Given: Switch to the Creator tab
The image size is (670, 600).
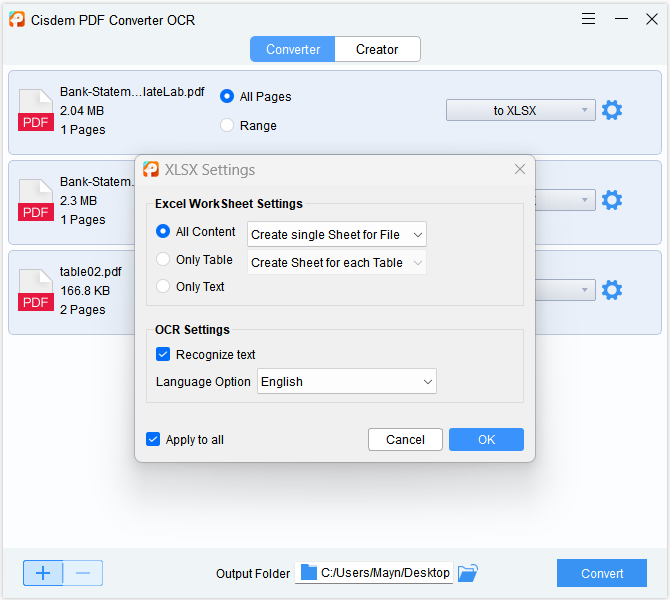Looking at the screenshot, I should 377,49.
